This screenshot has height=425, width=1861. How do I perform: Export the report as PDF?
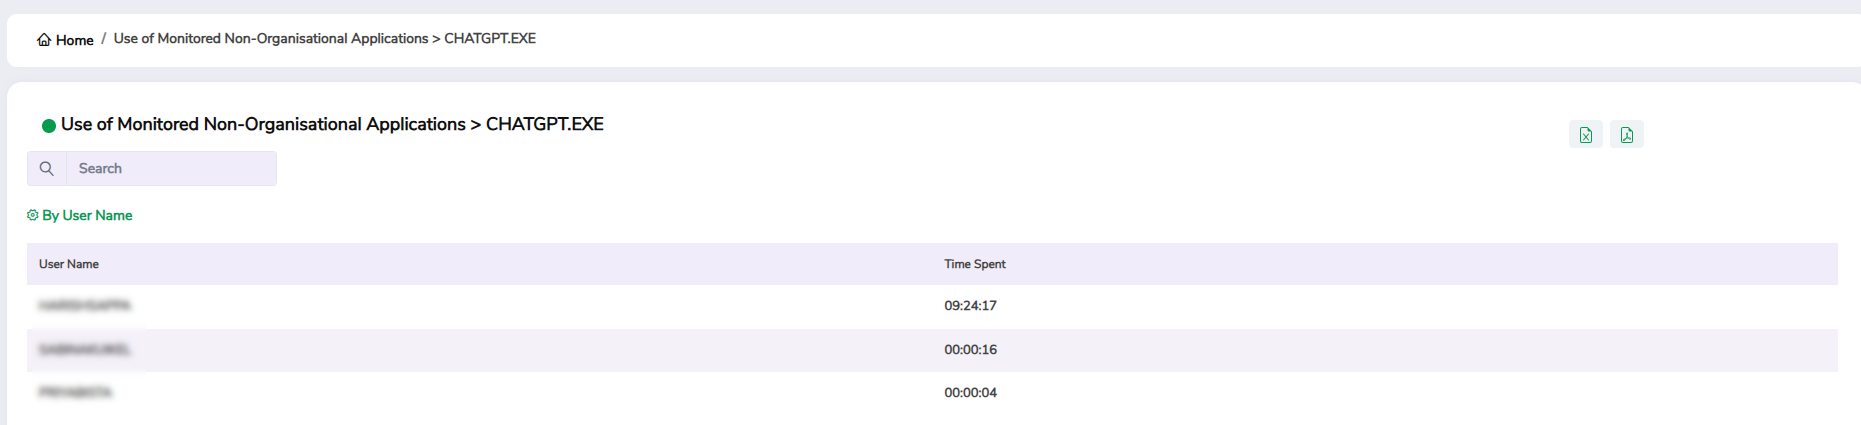click(1626, 135)
